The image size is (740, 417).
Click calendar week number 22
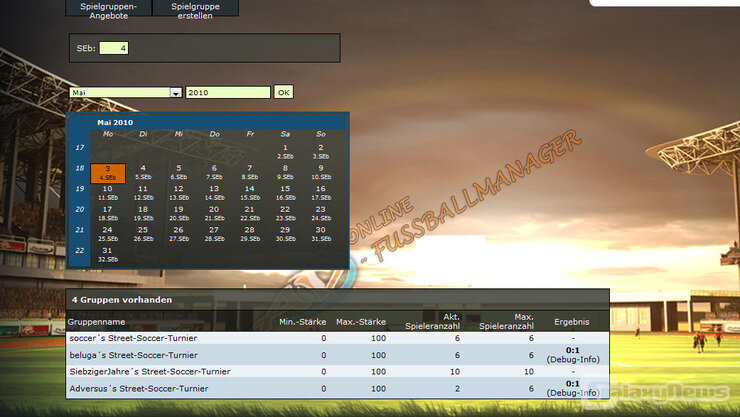click(80, 250)
